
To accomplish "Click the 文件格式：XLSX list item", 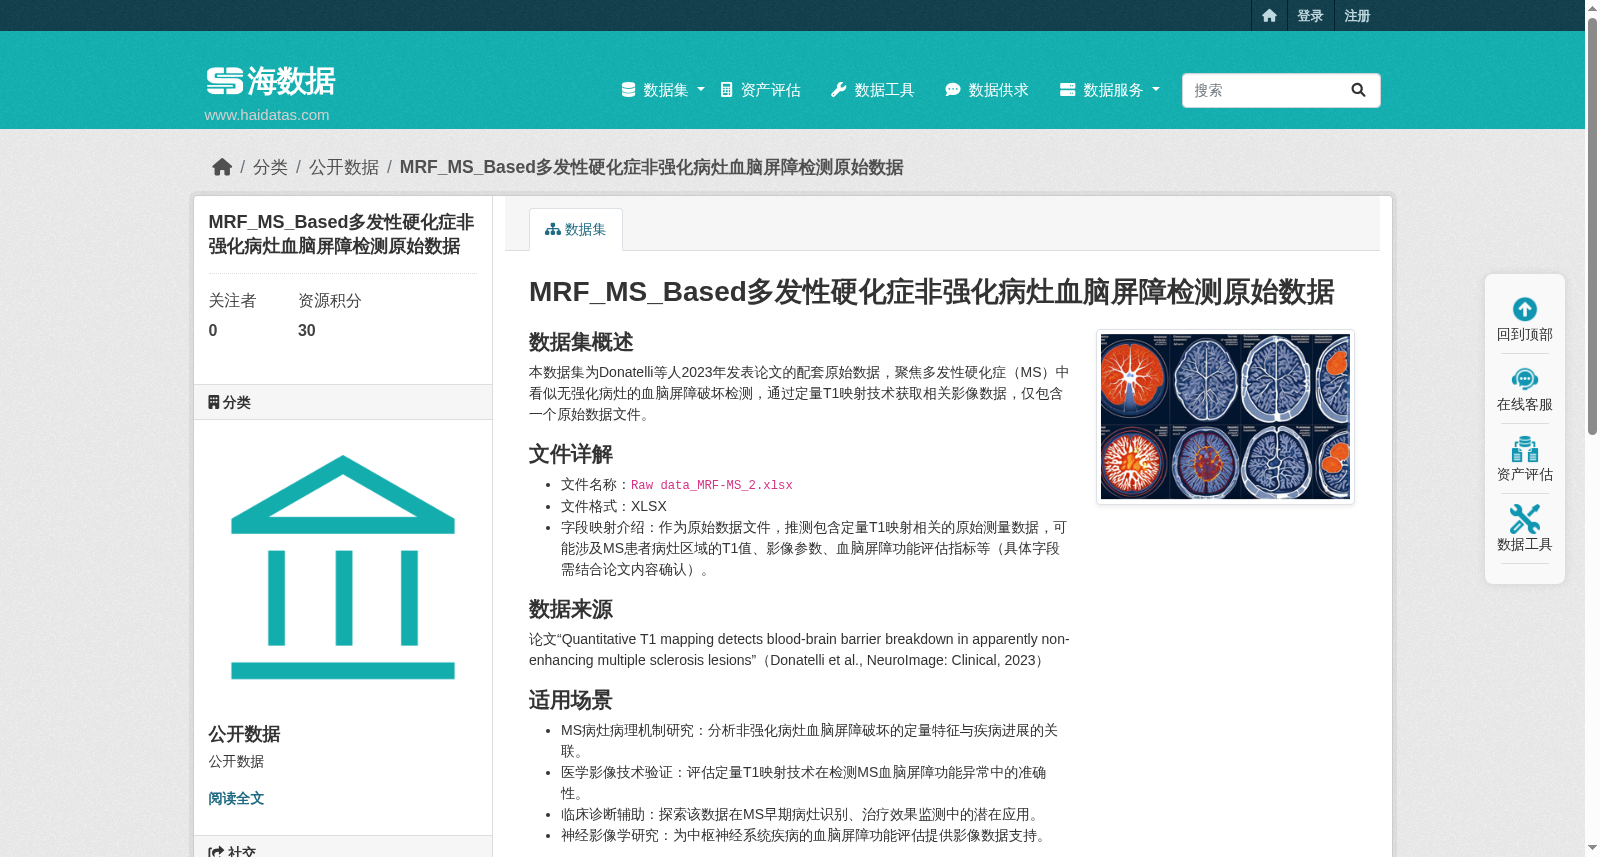I will pyautogui.click(x=614, y=506).
